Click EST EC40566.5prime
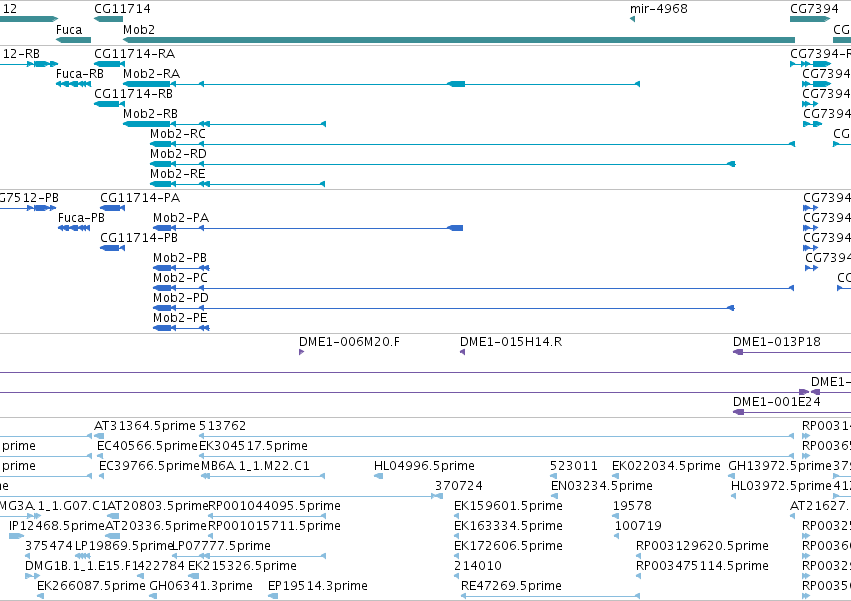 point(101,456)
